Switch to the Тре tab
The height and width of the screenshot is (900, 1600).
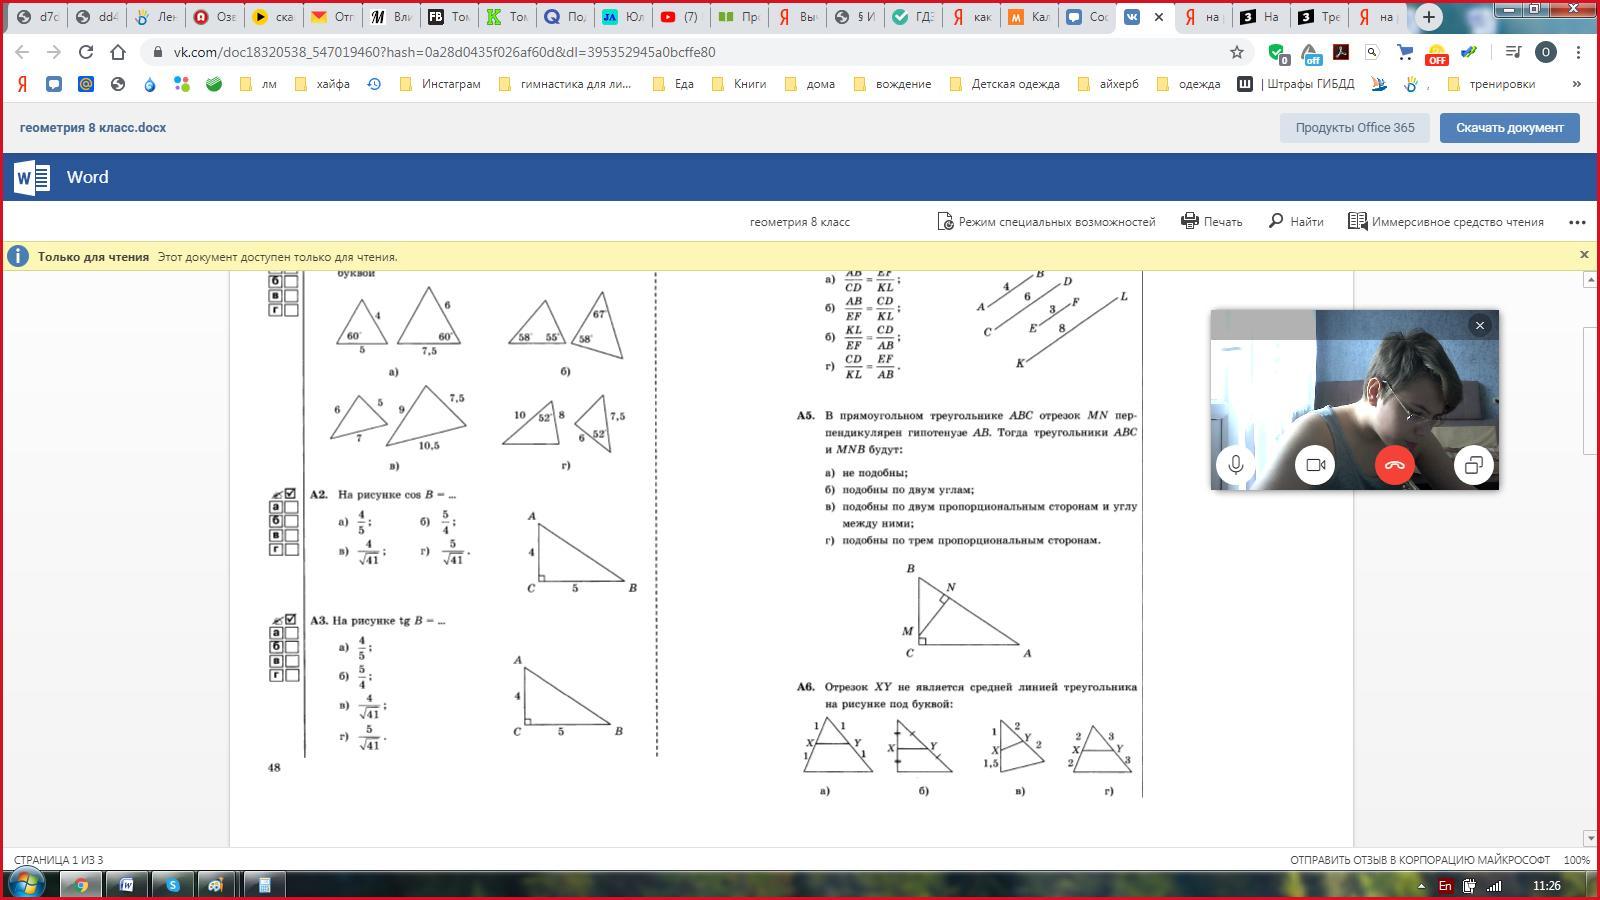[x=1318, y=17]
